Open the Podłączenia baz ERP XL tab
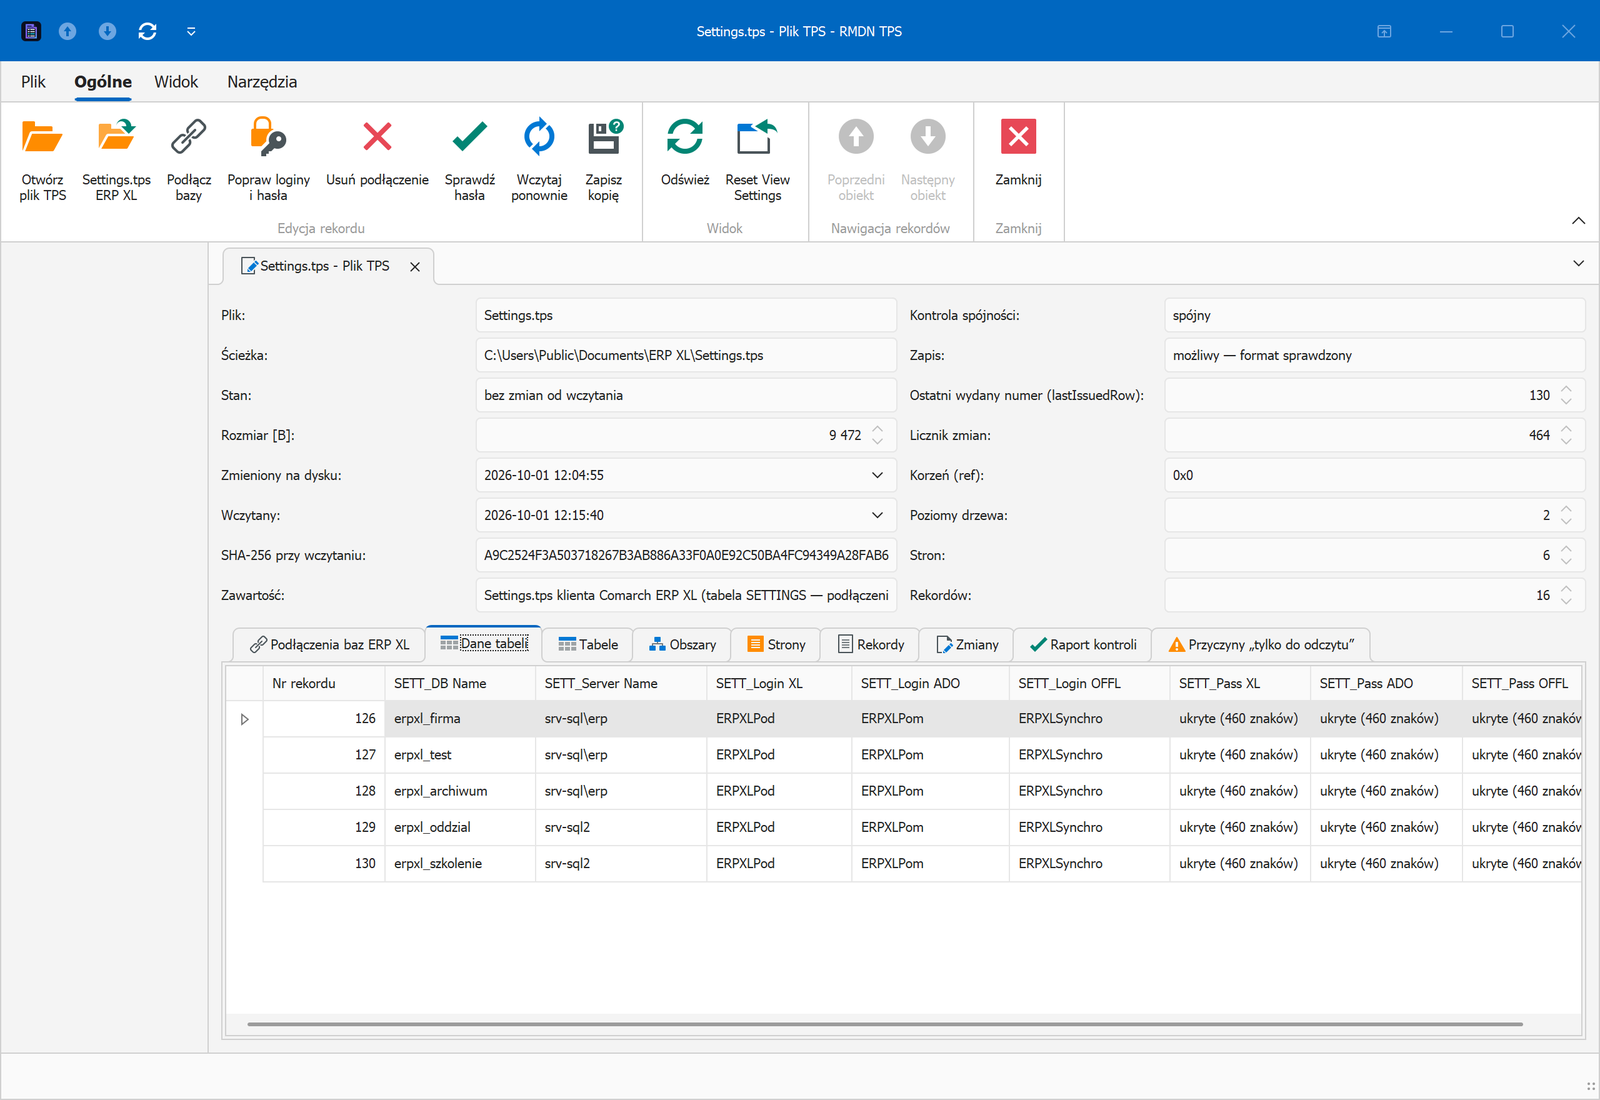 [x=329, y=645]
